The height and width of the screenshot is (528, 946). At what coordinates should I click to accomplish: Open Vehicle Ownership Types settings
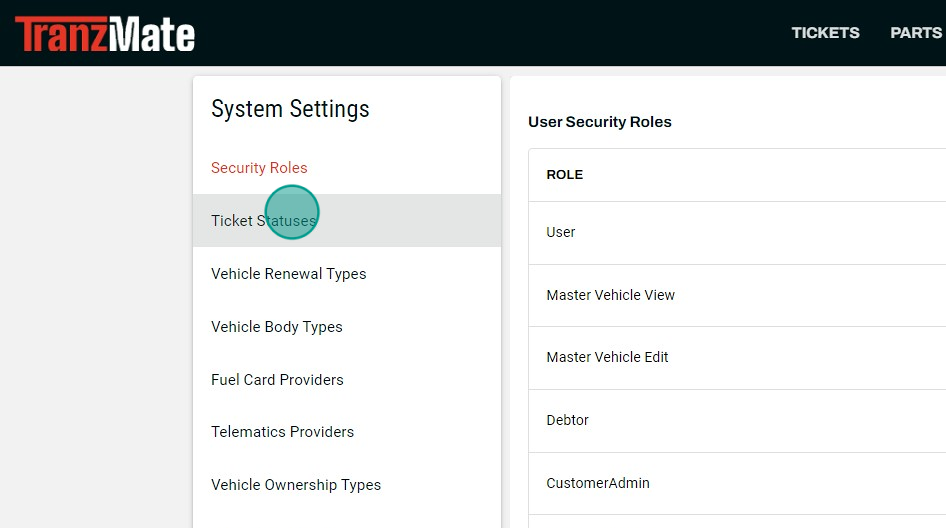(x=347, y=485)
